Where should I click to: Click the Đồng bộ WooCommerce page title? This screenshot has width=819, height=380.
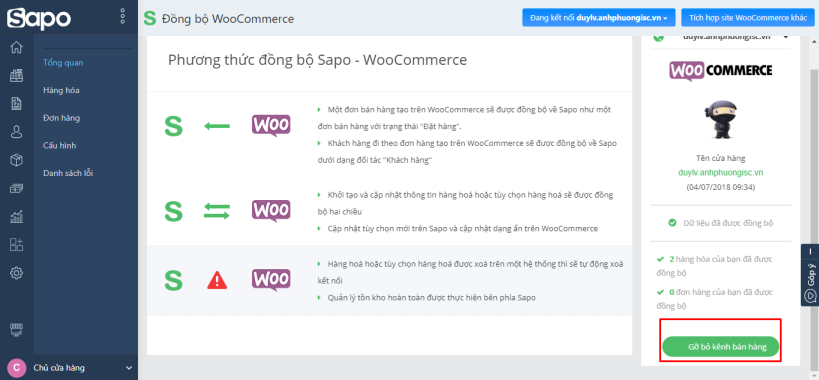[228, 19]
